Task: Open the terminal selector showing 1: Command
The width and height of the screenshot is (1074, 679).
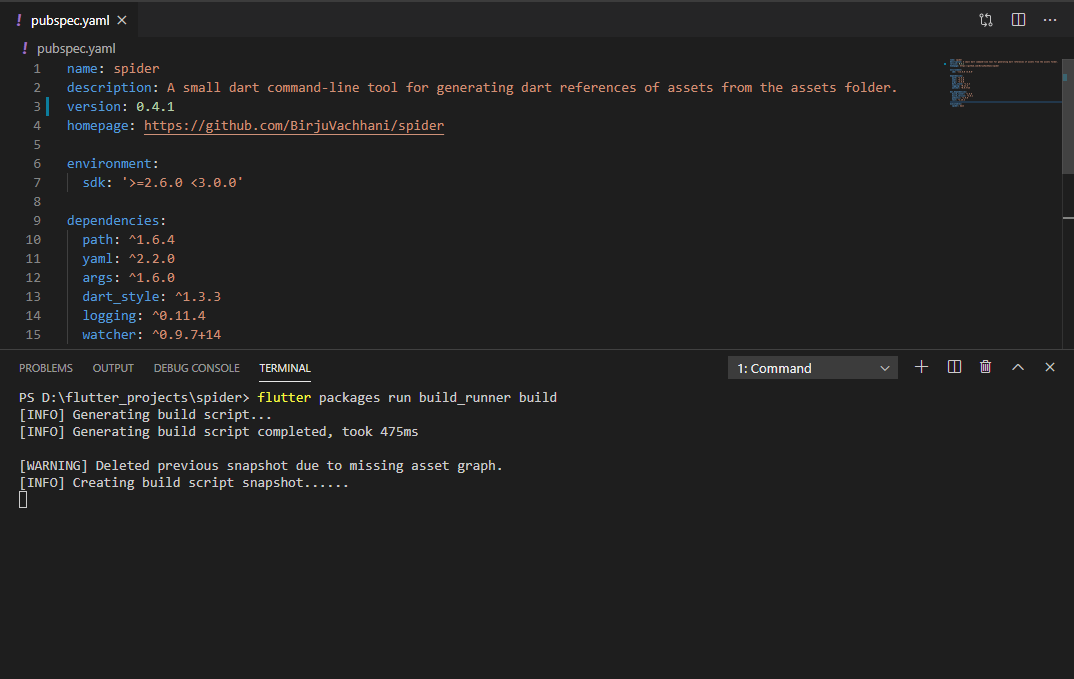Action: [800, 367]
